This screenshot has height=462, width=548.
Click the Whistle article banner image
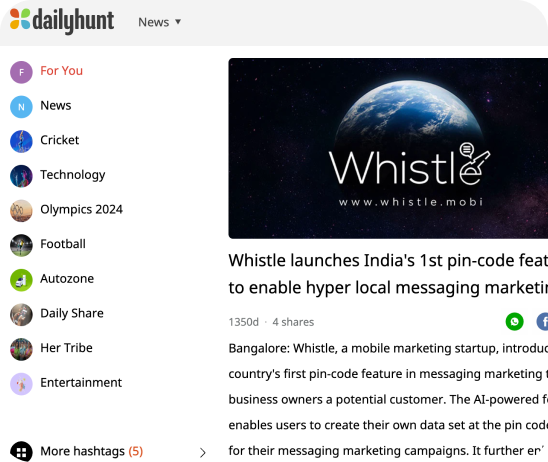tap(388, 148)
